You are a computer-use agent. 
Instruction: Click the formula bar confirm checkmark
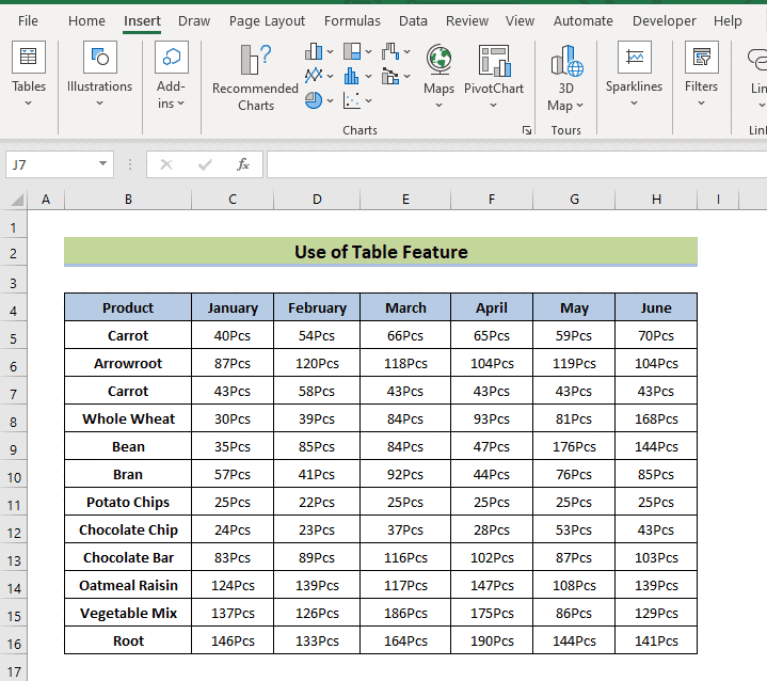pos(205,164)
